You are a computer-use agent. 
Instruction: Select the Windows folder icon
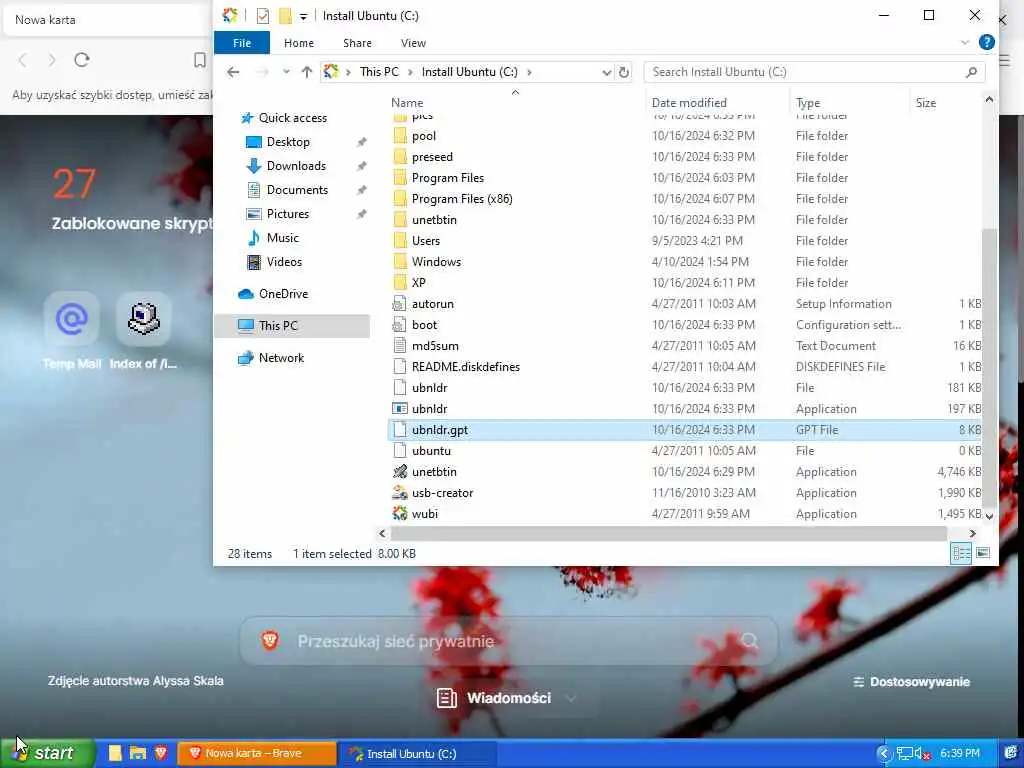click(400, 262)
